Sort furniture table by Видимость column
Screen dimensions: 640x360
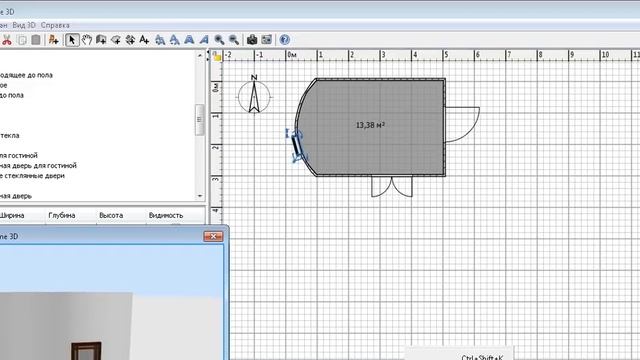point(166,215)
